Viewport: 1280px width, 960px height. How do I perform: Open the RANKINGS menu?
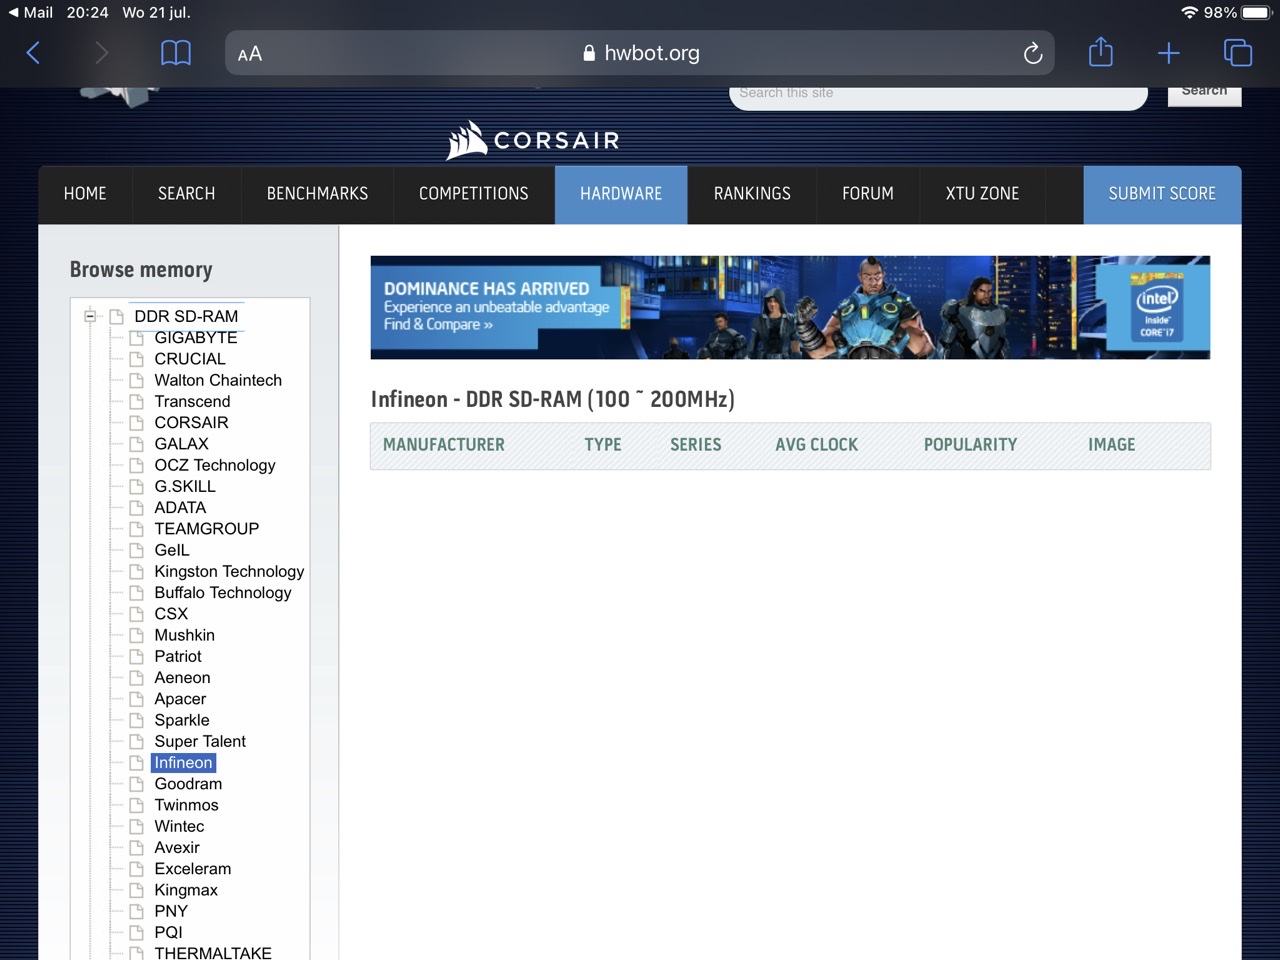click(752, 194)
